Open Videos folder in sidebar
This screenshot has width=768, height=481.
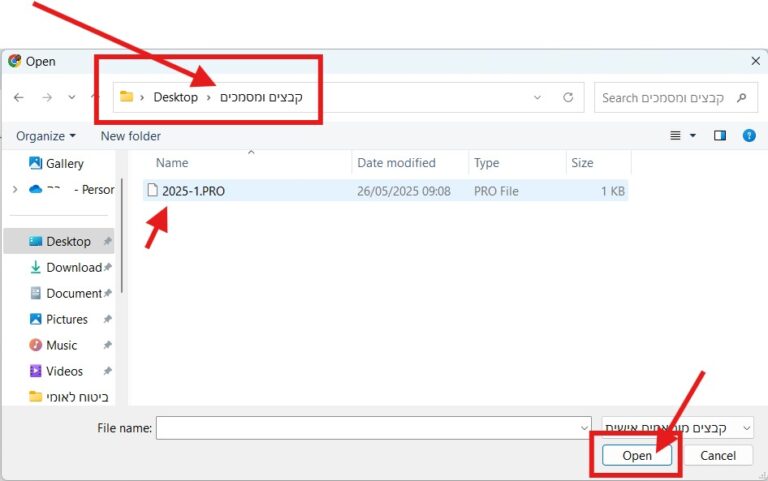[x=64, y=371]
